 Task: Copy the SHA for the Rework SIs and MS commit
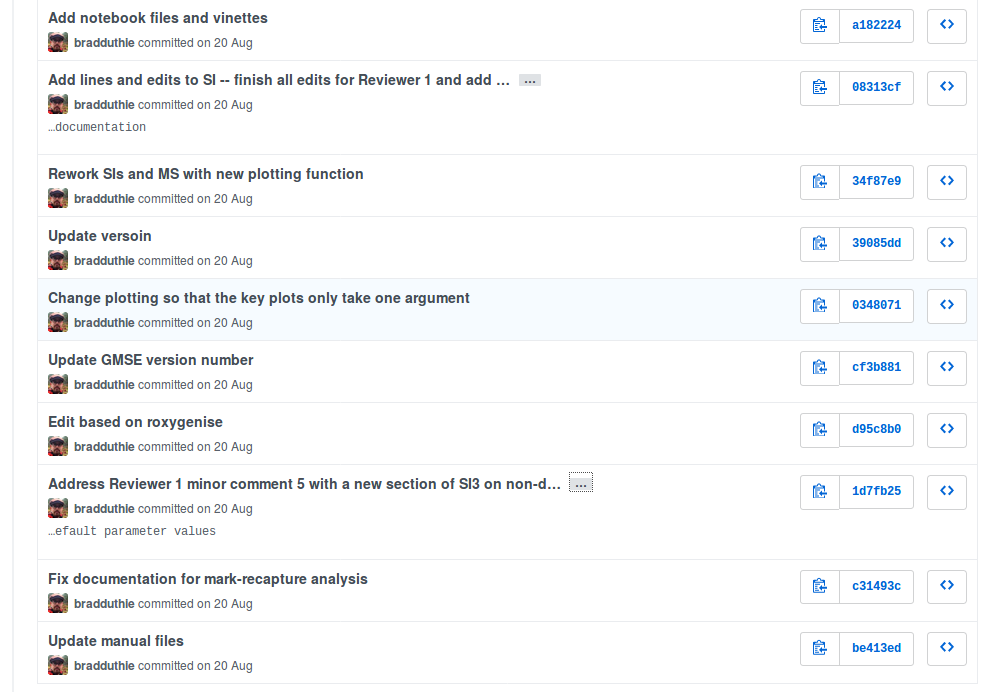pos(819,182)
